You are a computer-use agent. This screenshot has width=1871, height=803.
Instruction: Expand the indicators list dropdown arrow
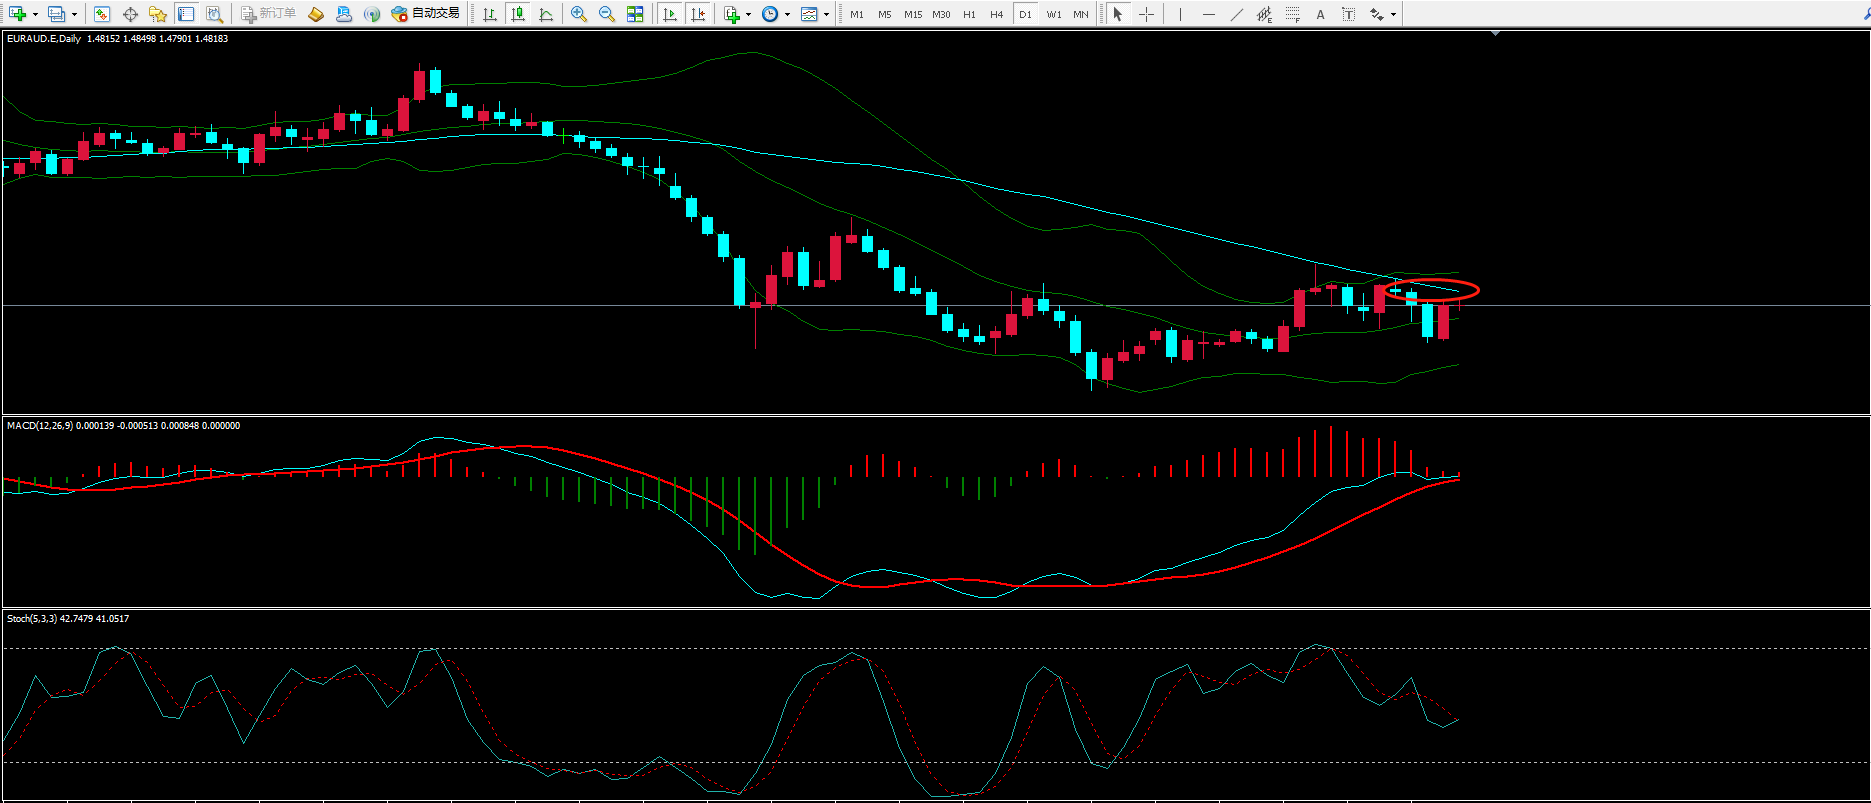(x=748, y=14)
